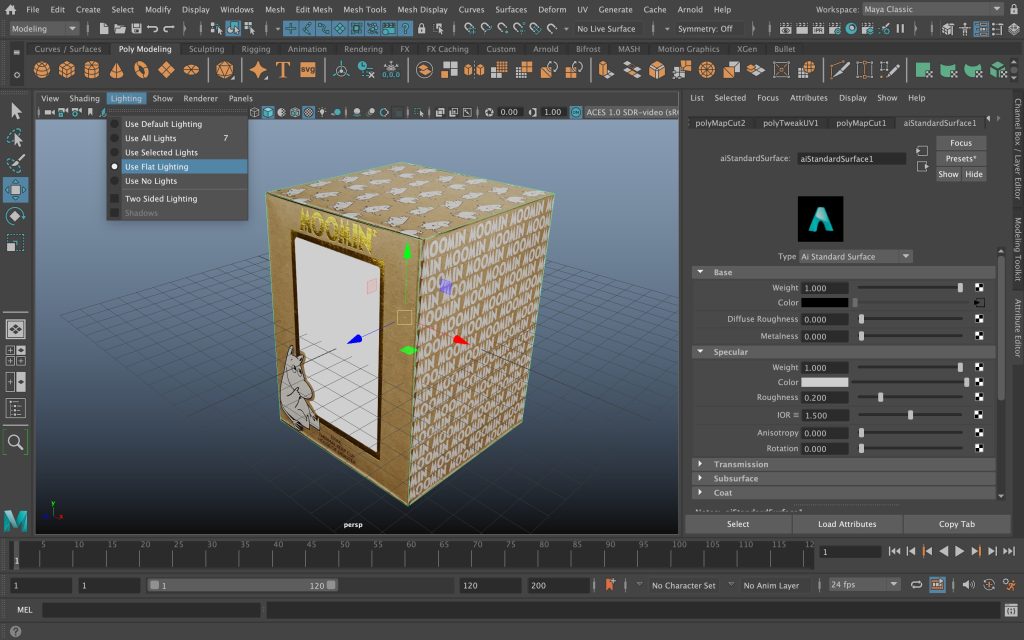
Task: Create a polygon sphere from the shelf
Action: [42, 70]
